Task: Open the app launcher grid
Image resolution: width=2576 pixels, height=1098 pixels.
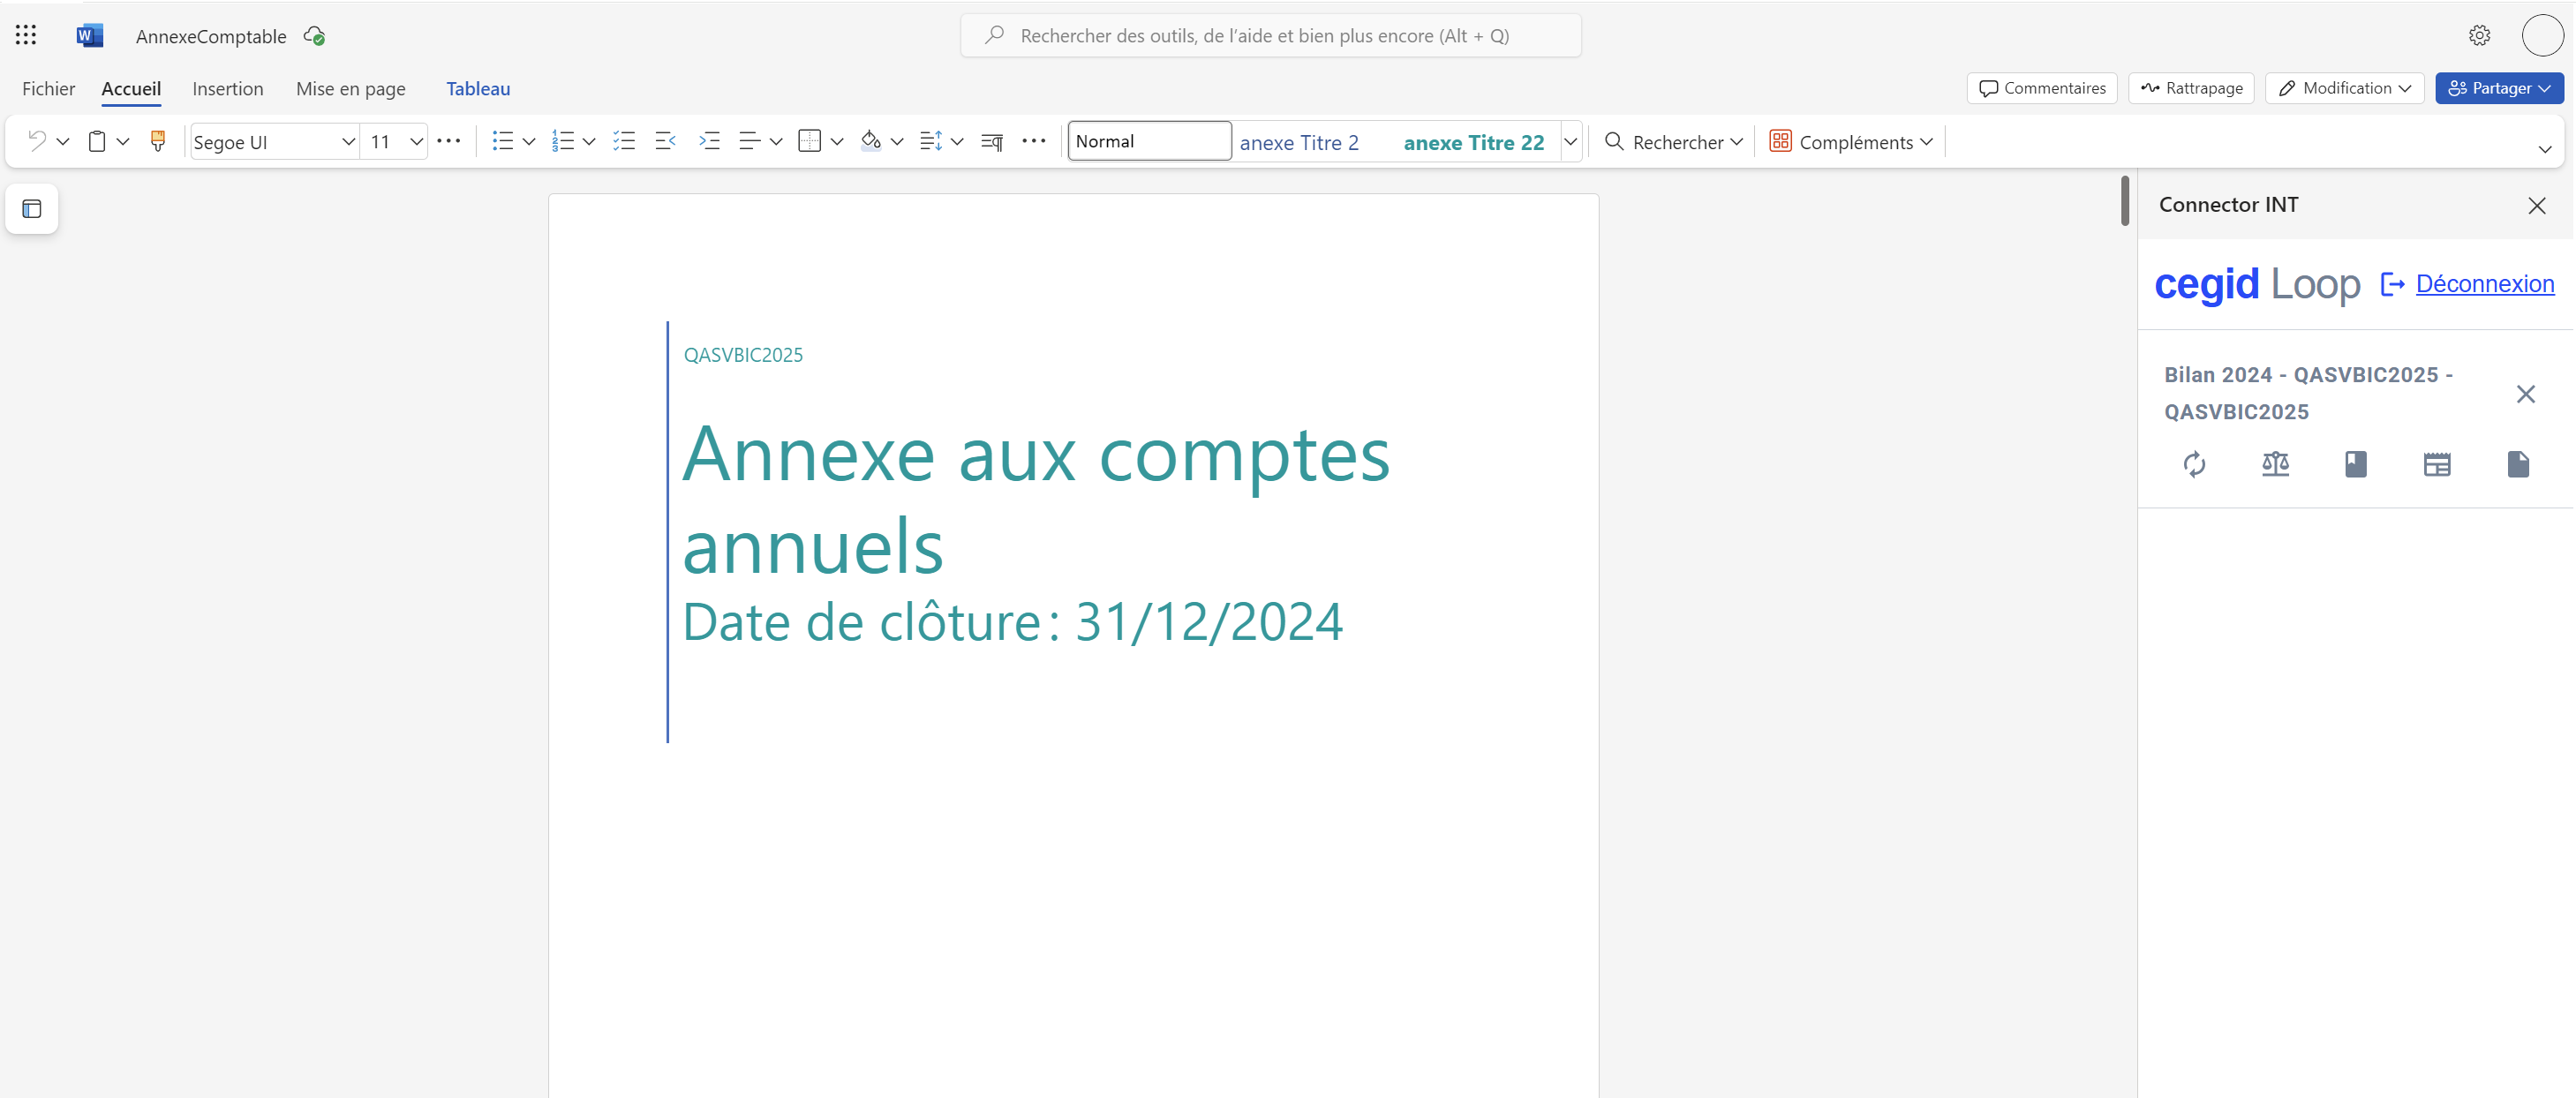Action: pos(26,36)
